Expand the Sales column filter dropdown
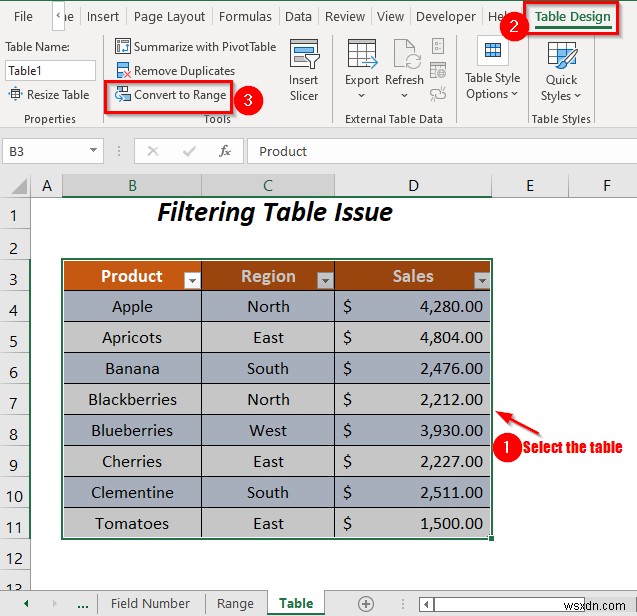Screen dimensions: 637x616 coord(481,281)
